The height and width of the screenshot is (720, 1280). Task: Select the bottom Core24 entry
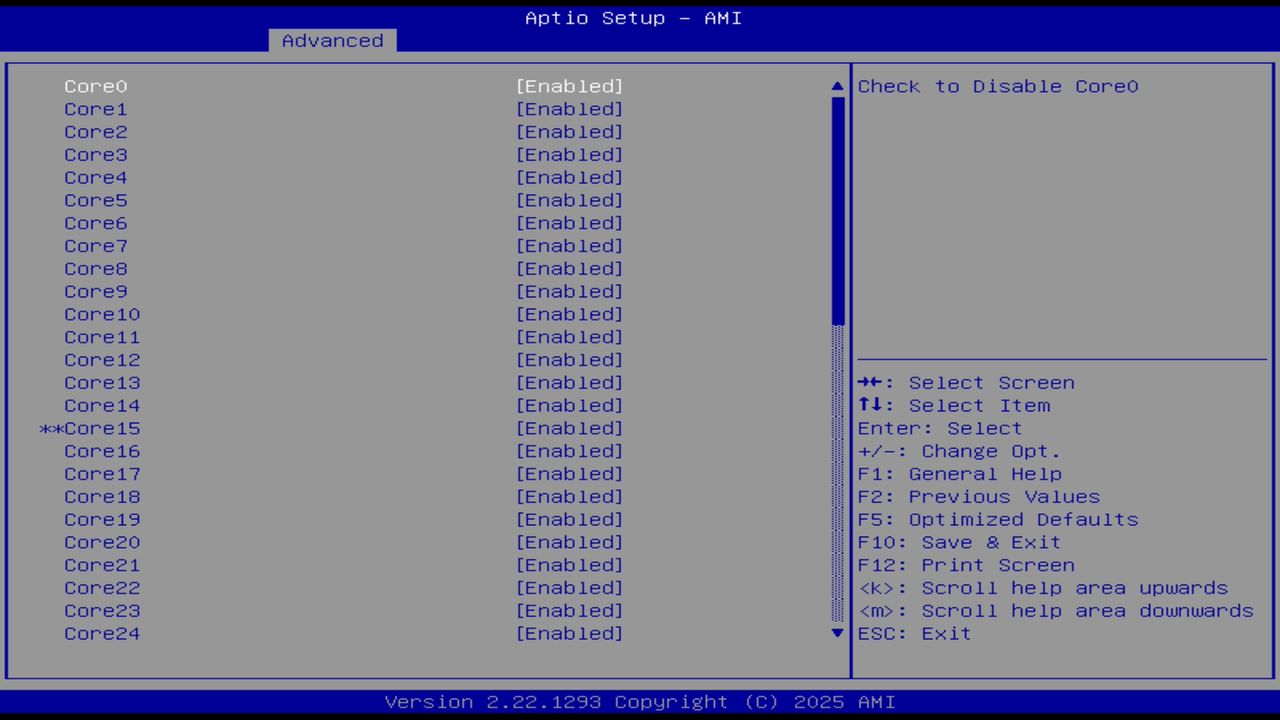(x=101, y=633)
